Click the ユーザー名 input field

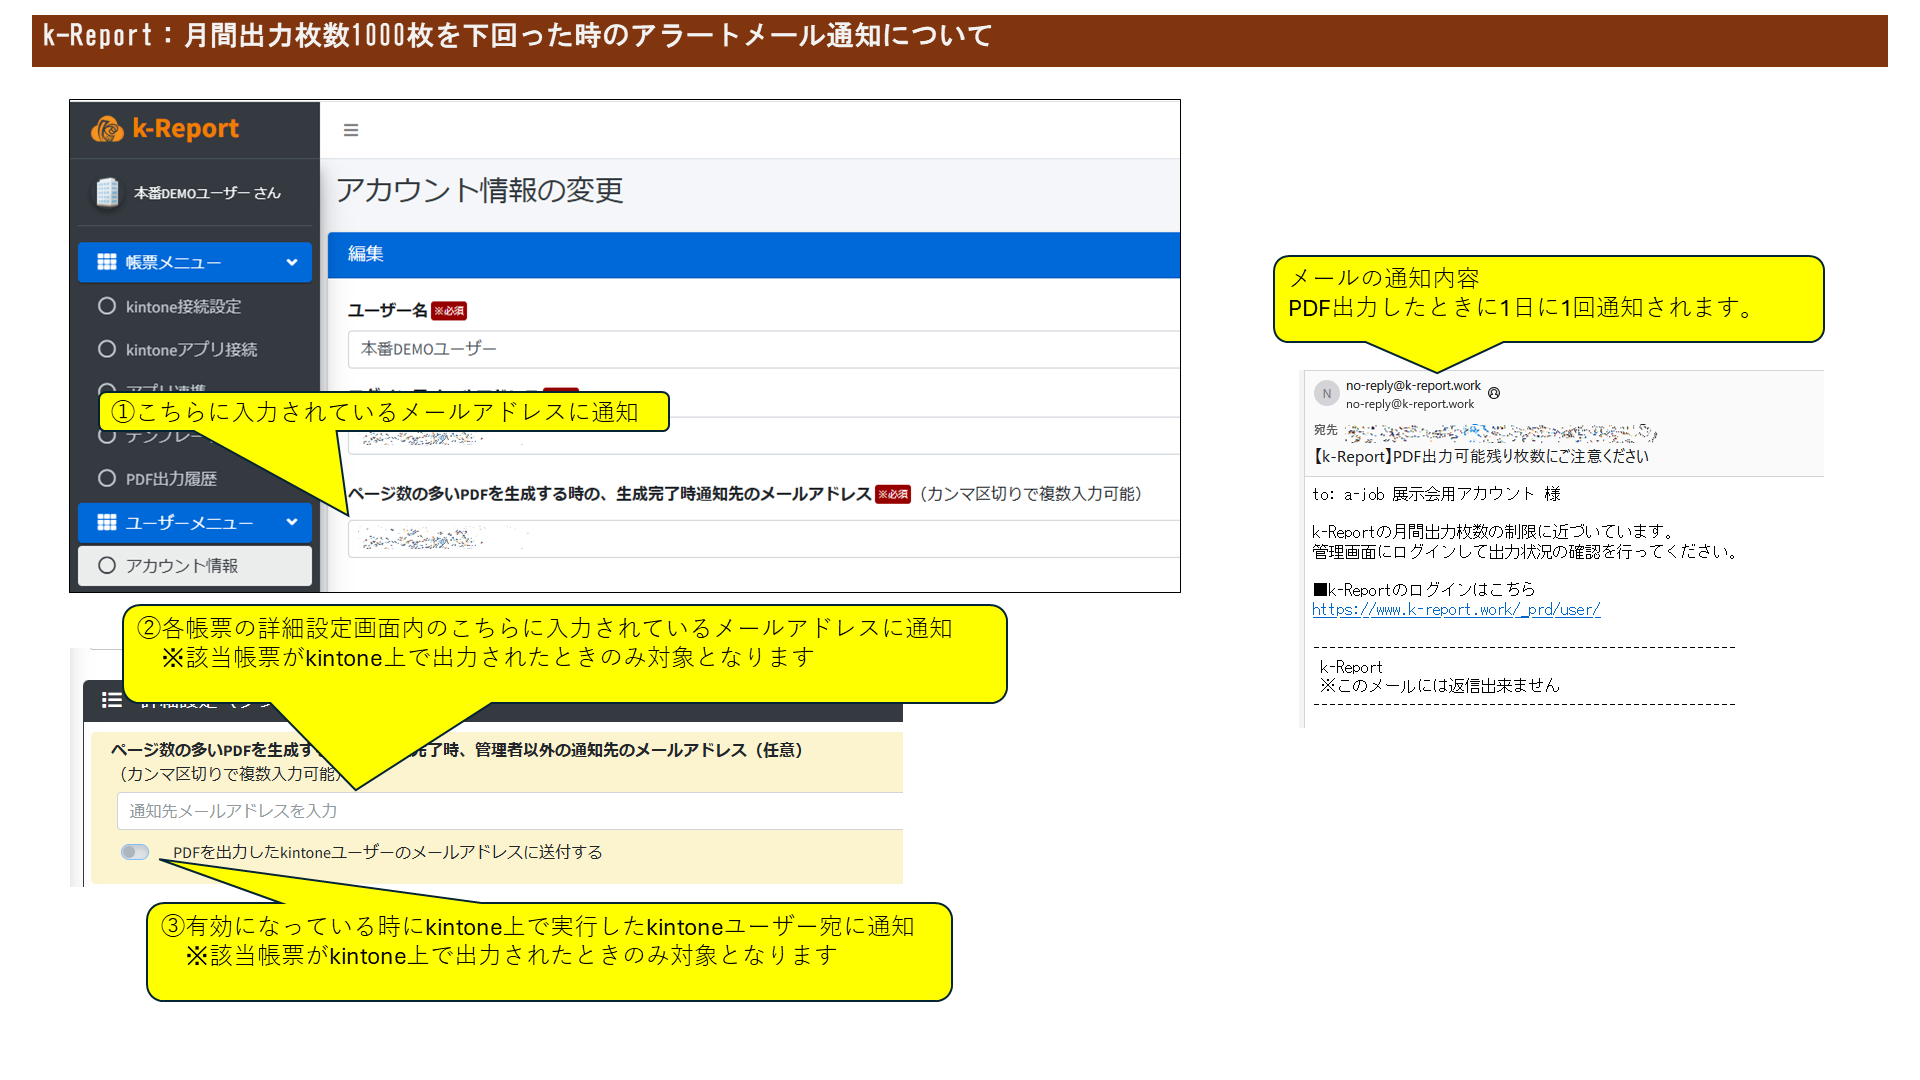coord(760,349)
